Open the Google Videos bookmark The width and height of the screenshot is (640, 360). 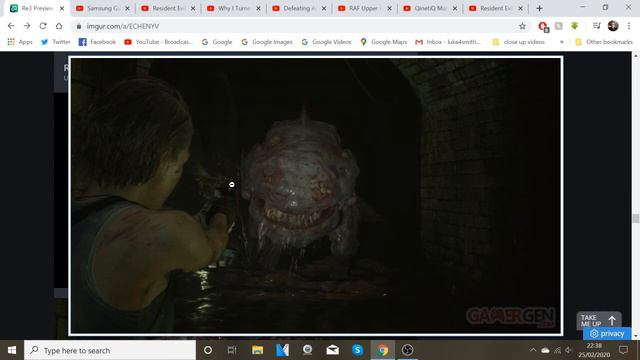coord(326,42)
